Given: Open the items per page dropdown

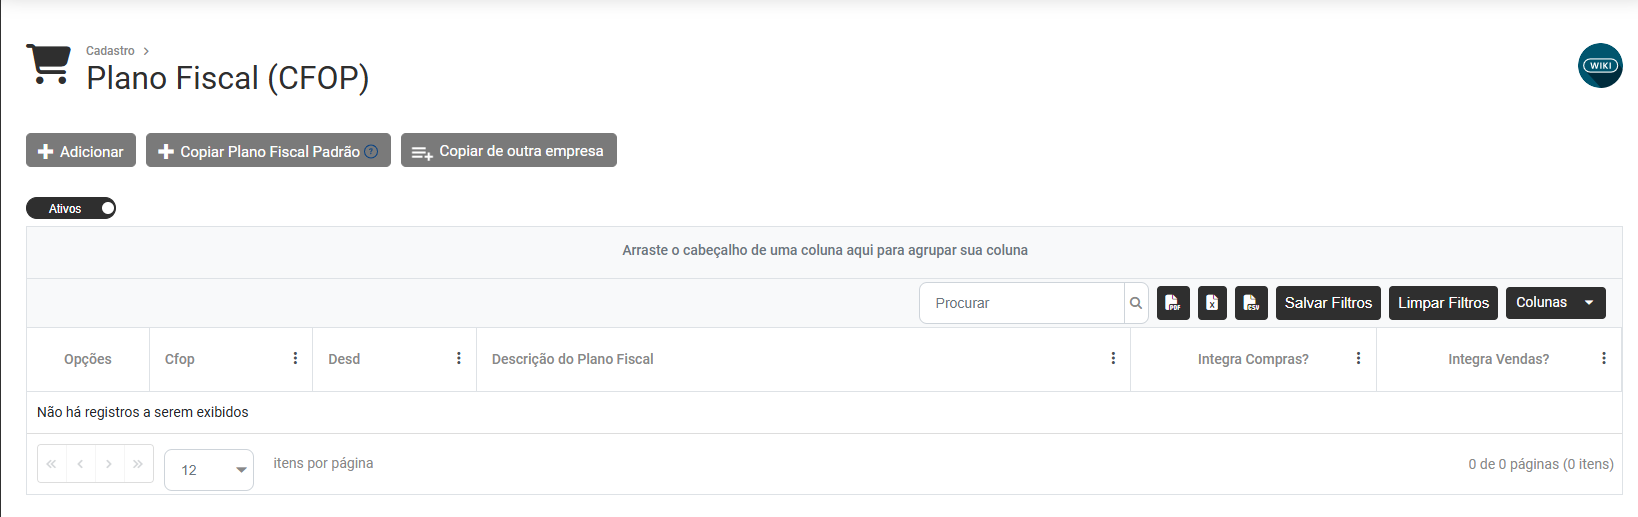Looking at the screenshot, I should click(x=209, y=470).
